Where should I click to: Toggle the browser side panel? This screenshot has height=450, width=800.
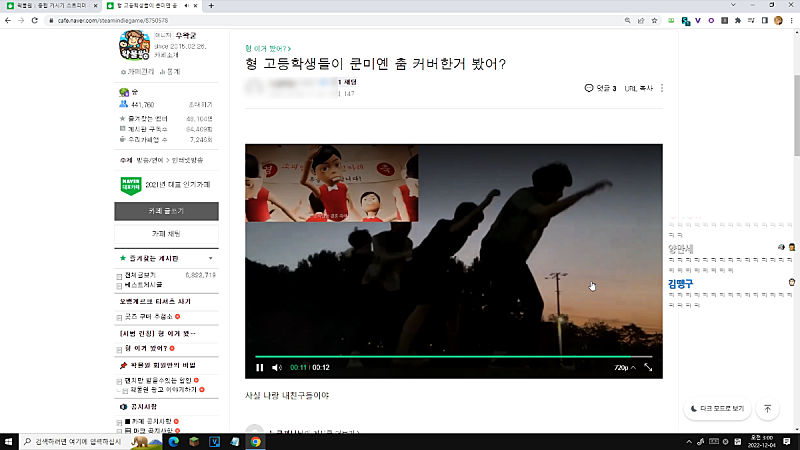(764, 20)
